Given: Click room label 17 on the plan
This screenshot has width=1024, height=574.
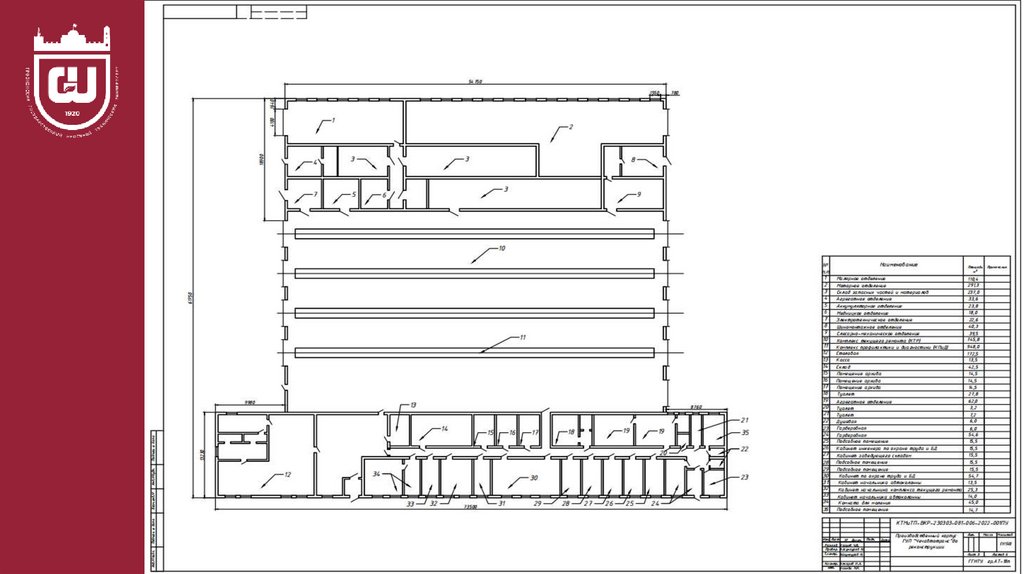Looking at the screenshot, I should pos(535,432).
